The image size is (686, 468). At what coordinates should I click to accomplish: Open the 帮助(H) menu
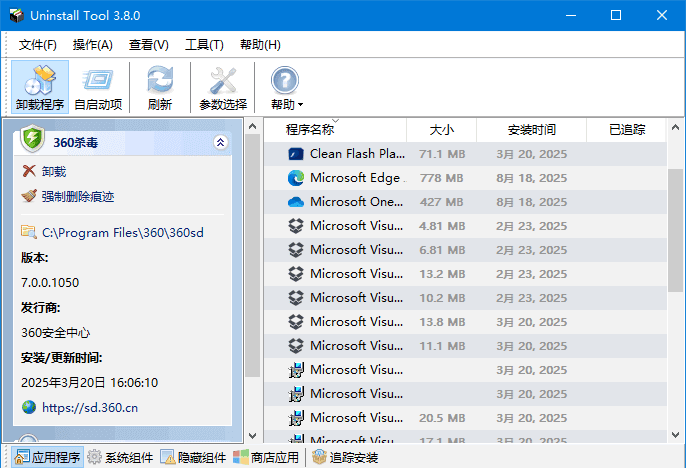pos(260,45)
